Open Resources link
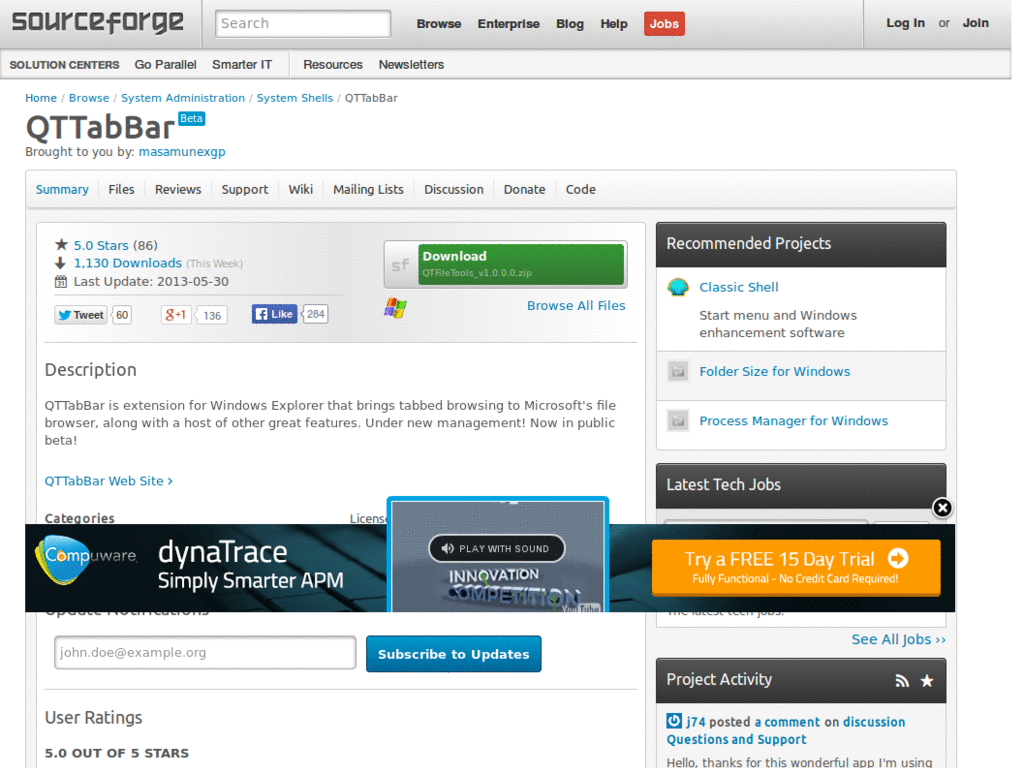Screen dimensions: 1024x768 tap(332, 65)
